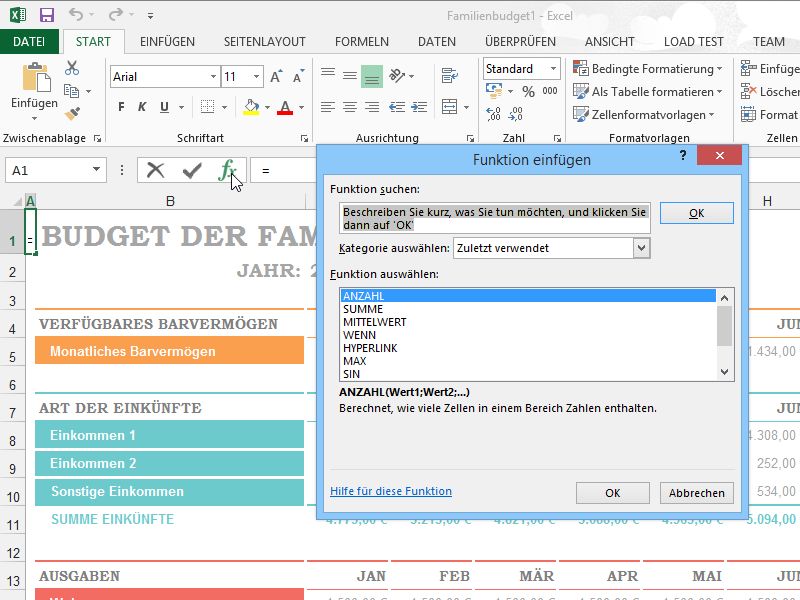Viewport: 800px width, 600px height.
Task: Click the cell borders icon
Action: coord(207,107)
